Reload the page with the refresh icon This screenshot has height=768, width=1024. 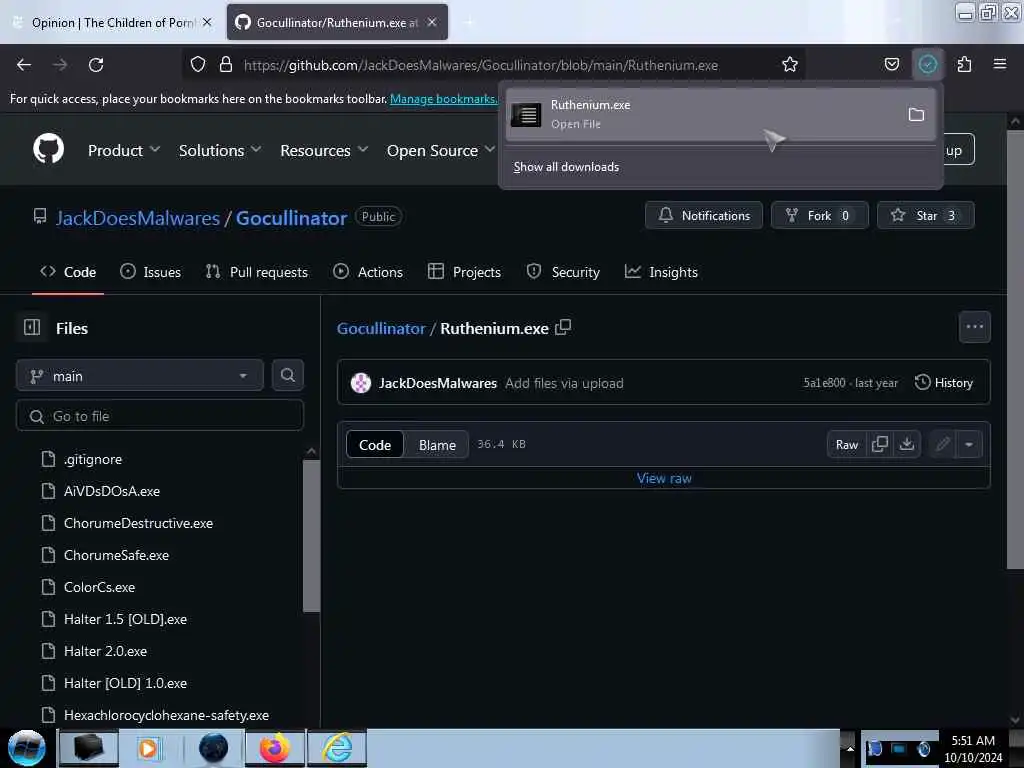coord(96,65)
